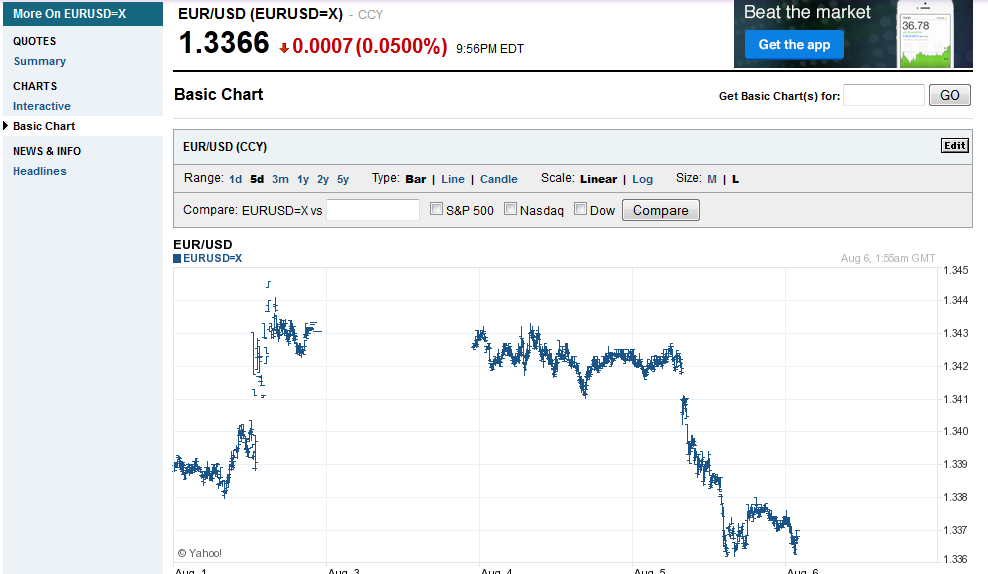
Task: Switch chart type to Line
Action: [x=453, y=179]
